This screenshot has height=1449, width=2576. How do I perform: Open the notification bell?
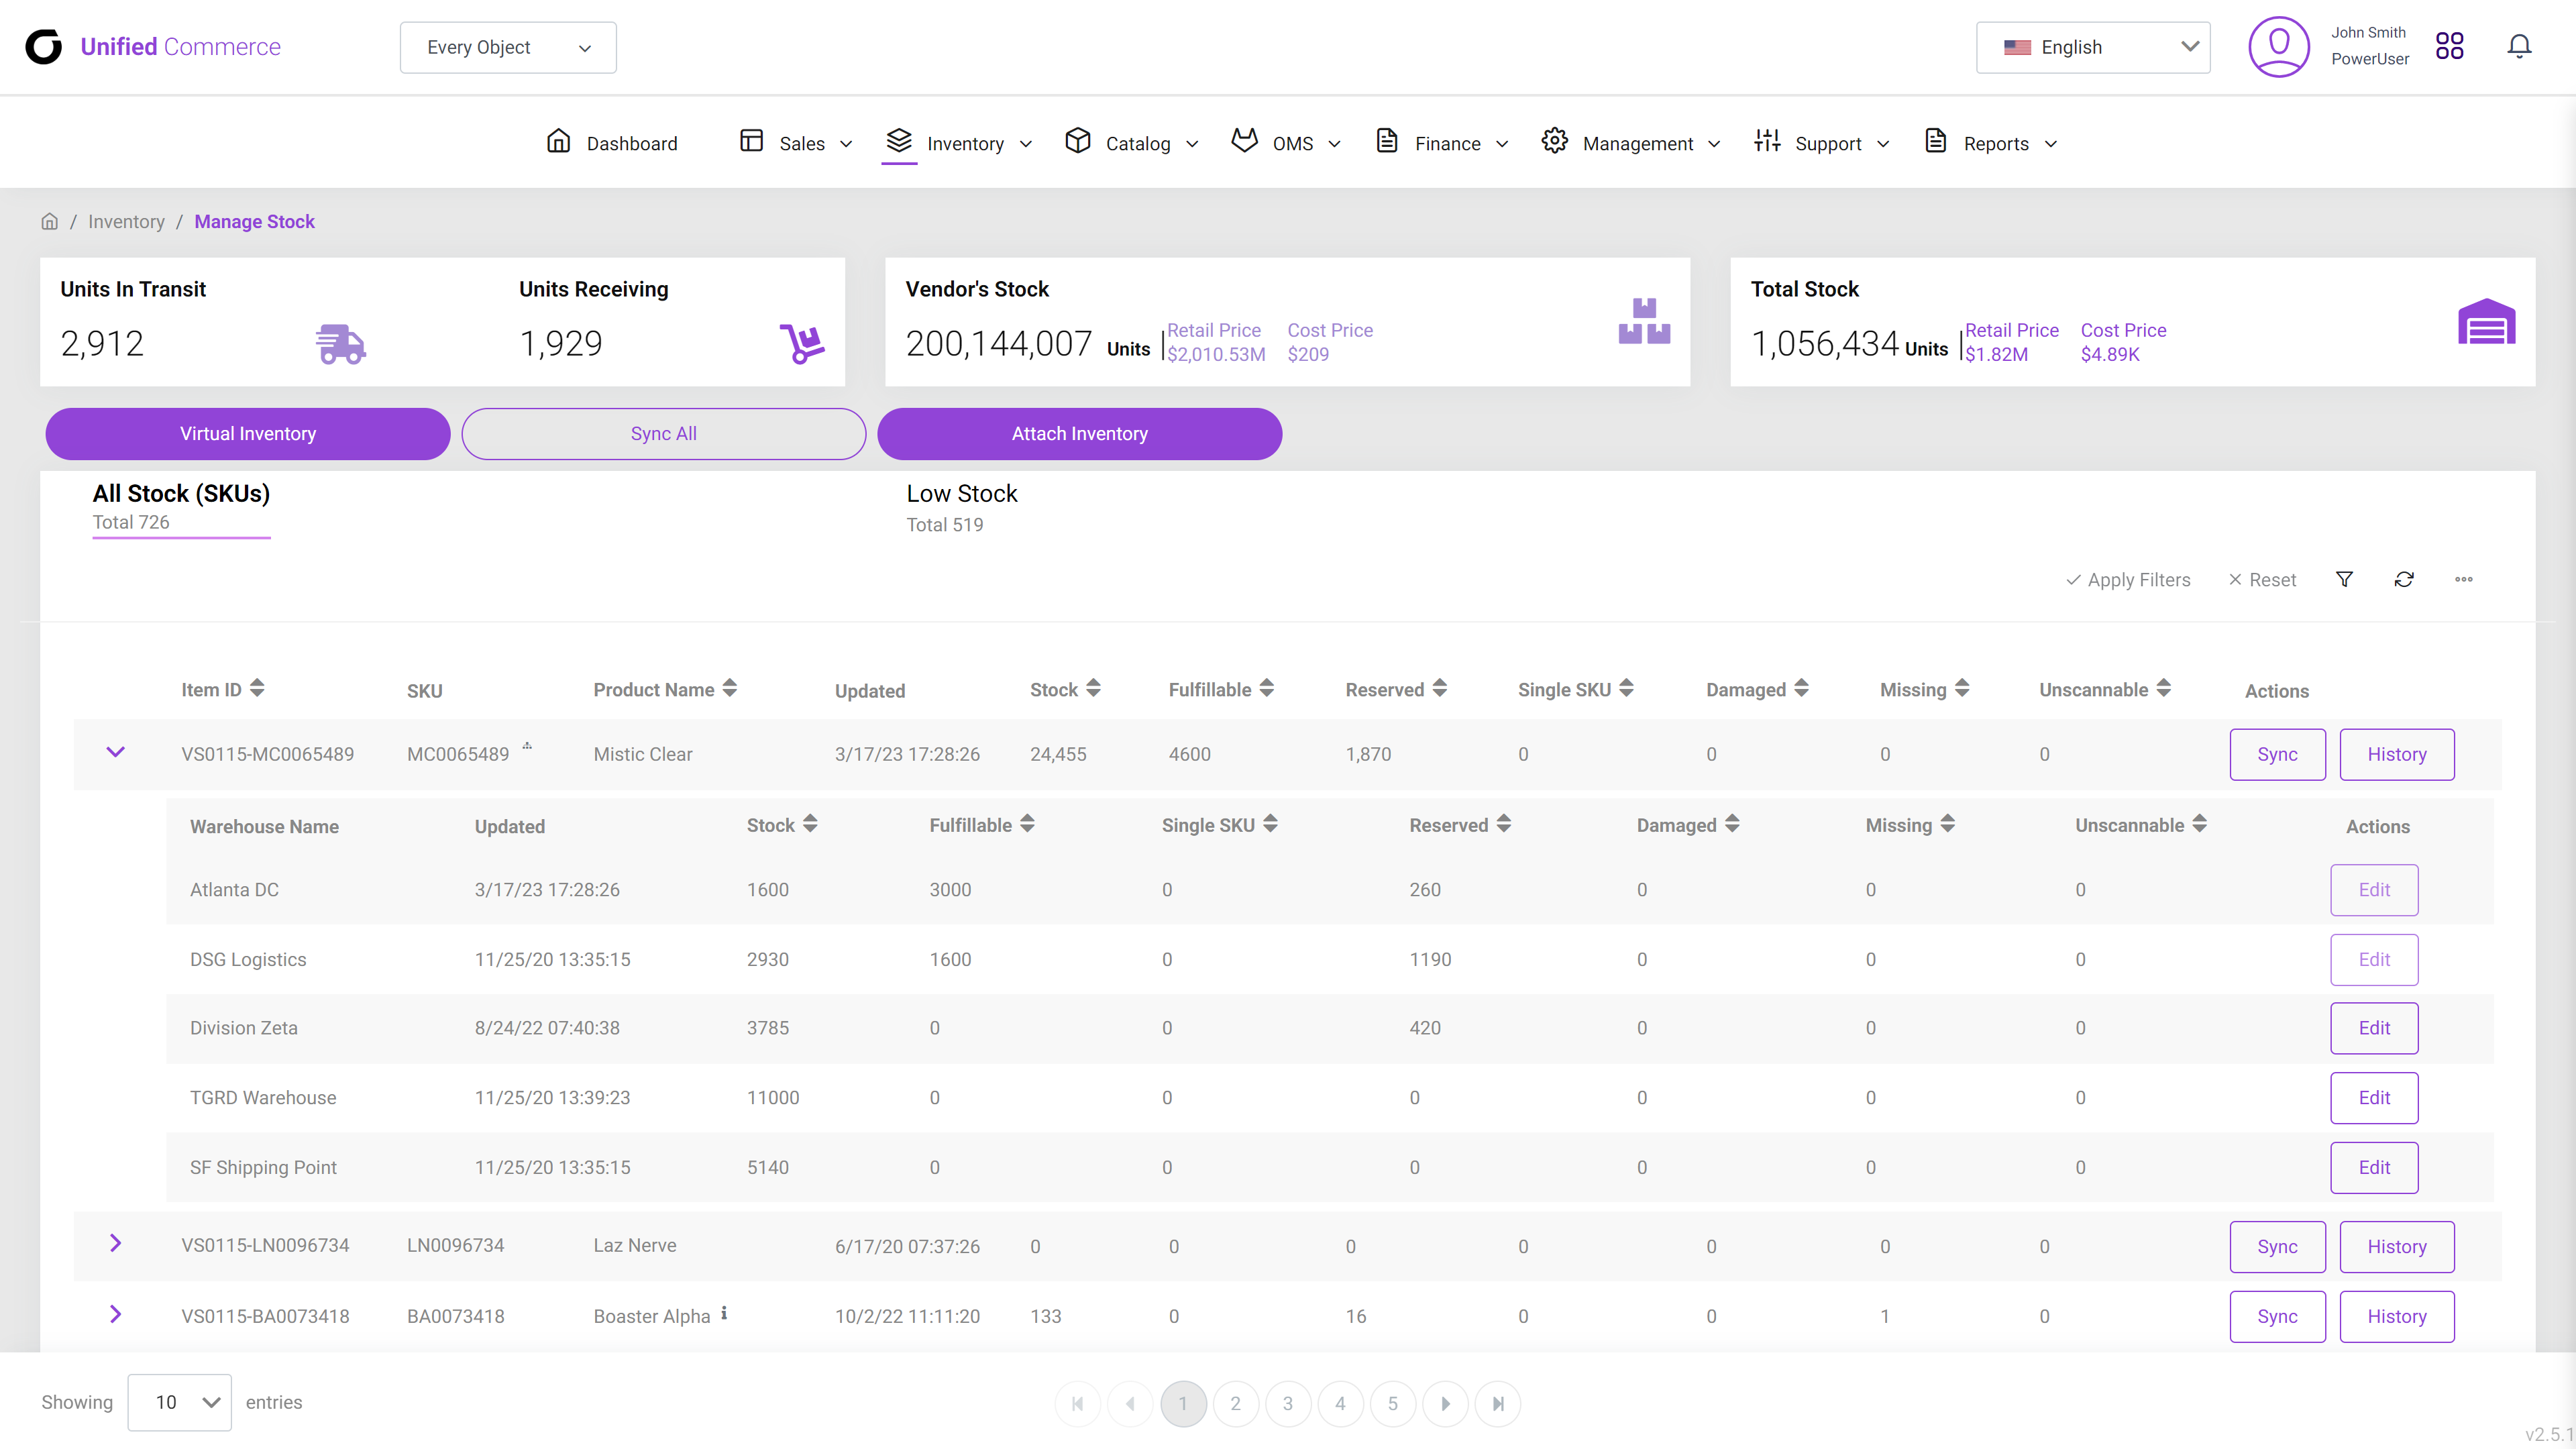click(2518, 46)
